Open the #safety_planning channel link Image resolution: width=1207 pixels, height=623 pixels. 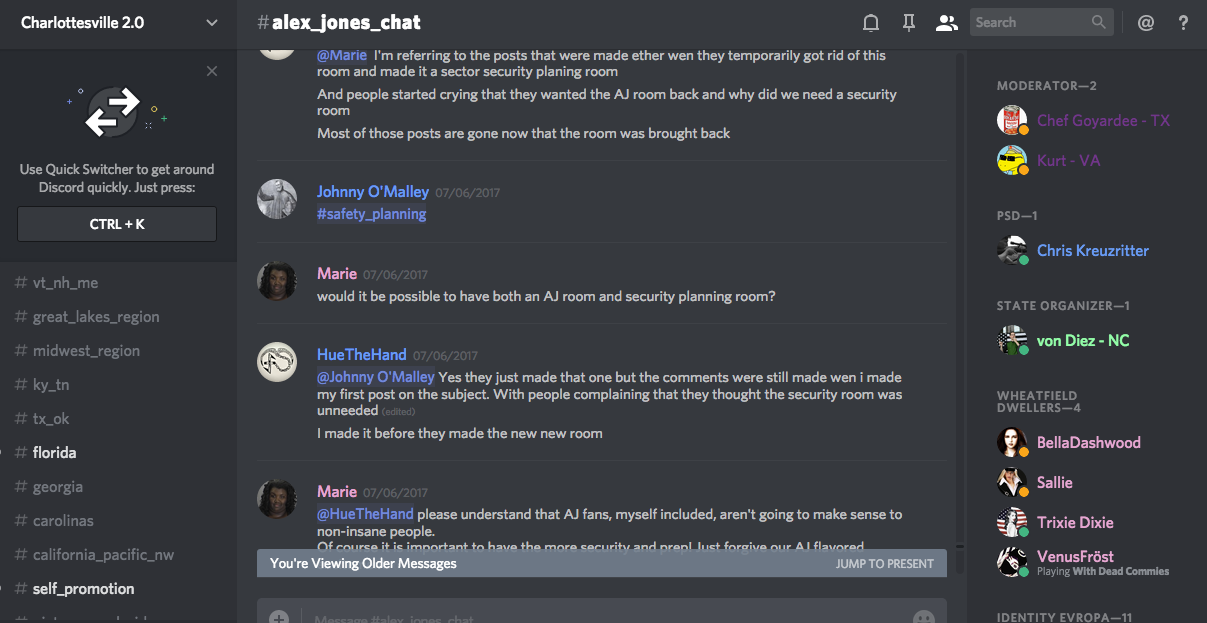[372, 214]
